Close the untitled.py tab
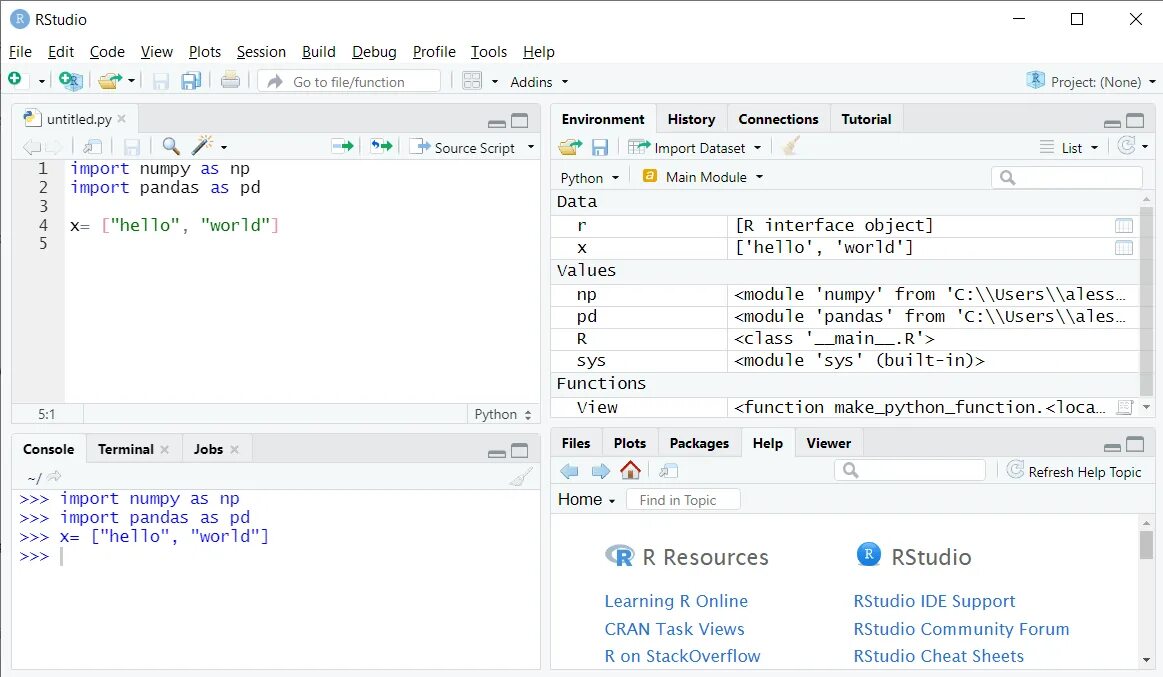Viewport: 1163px width, 677px height. (122, 119)
